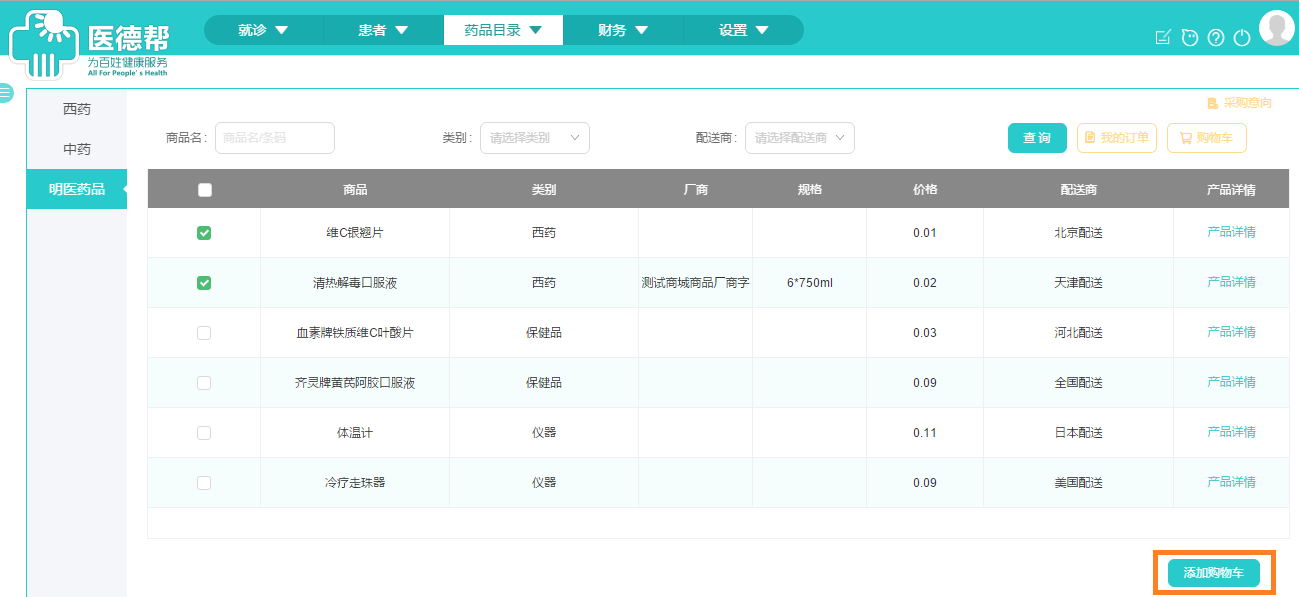This screenshot has height=597, width=1299.
Task: Click the 6*750ml specification cell
Action: pos(810,283)
